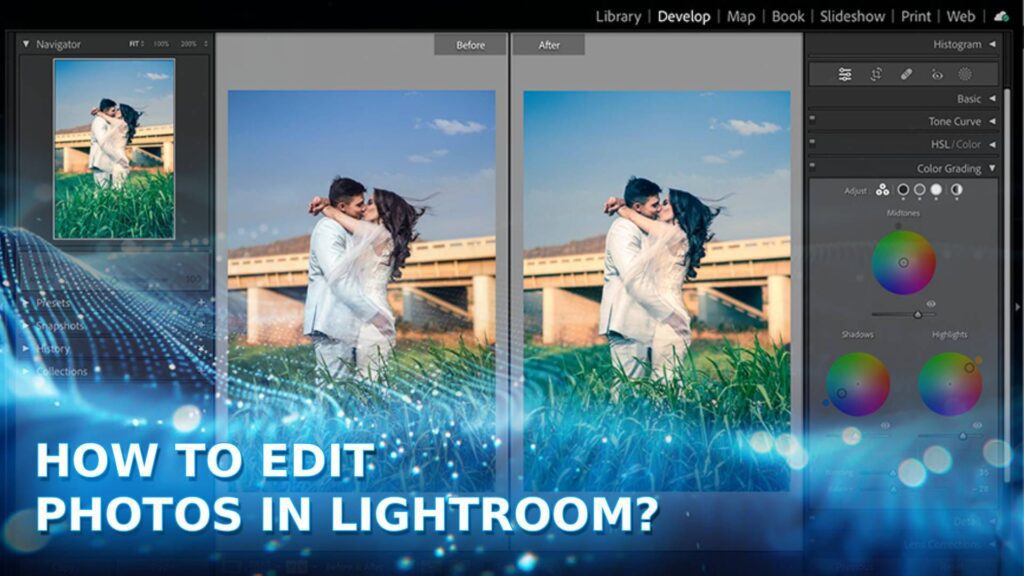Viewport: 1024px width, 576px height.
Task: Switch to the Library module
Action: [x=618, y=16]
